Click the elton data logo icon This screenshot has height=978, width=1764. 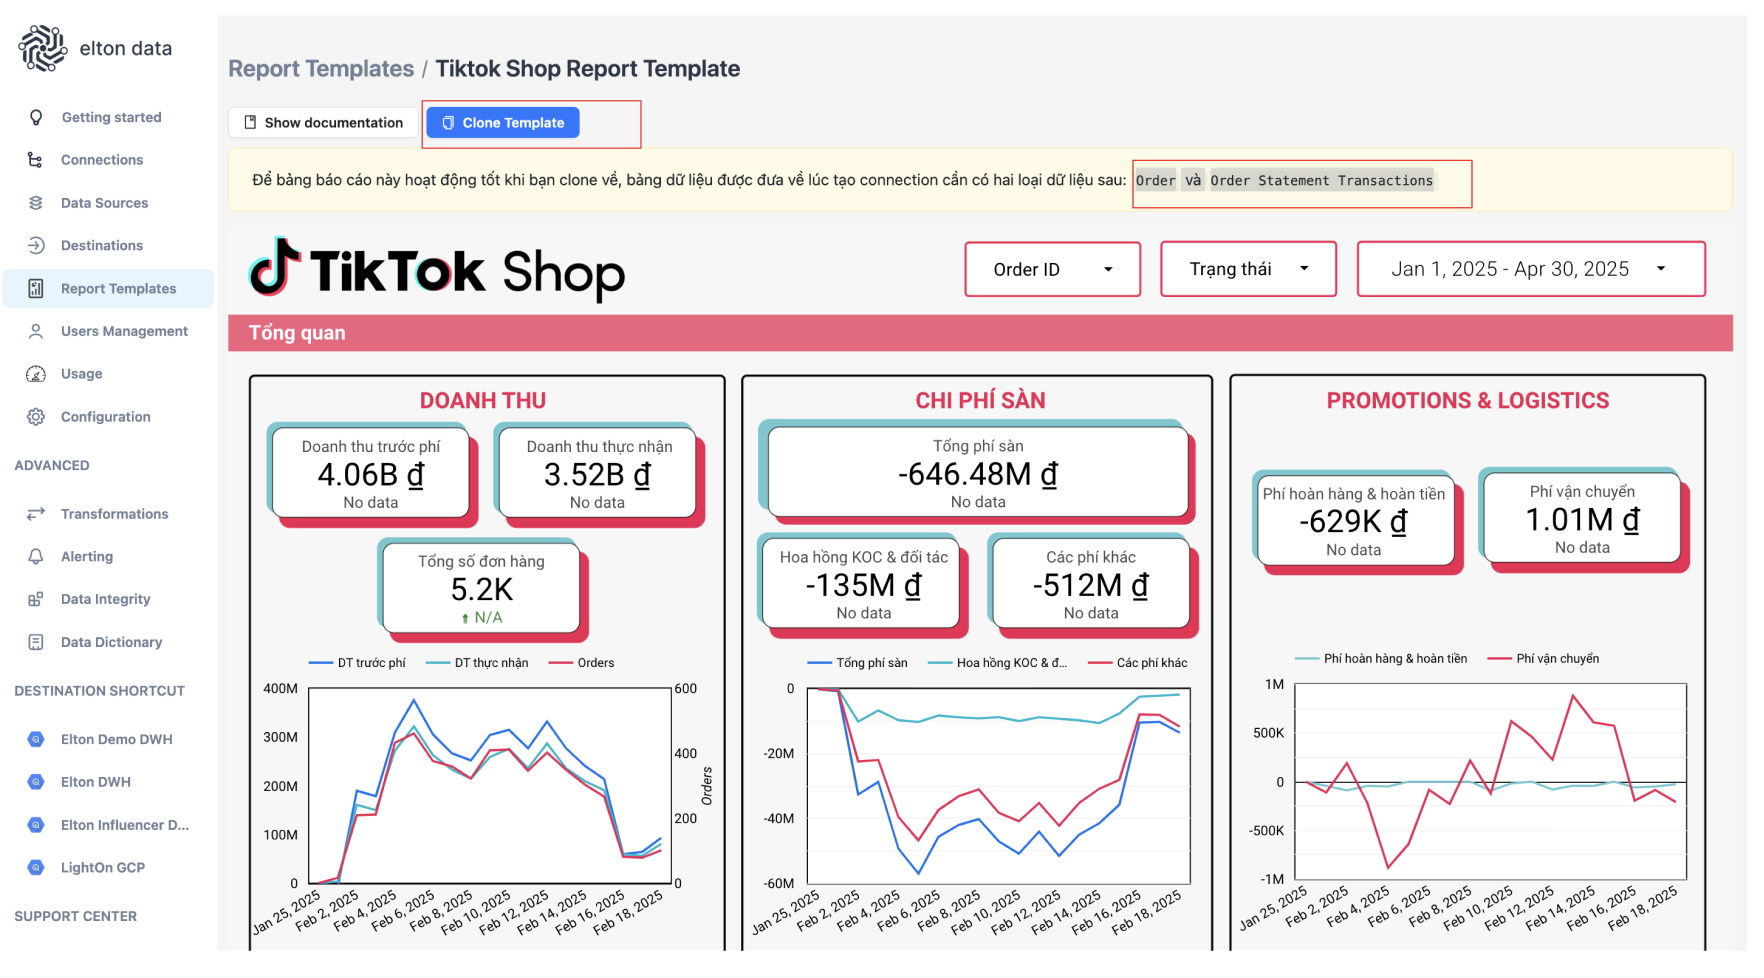42,48
